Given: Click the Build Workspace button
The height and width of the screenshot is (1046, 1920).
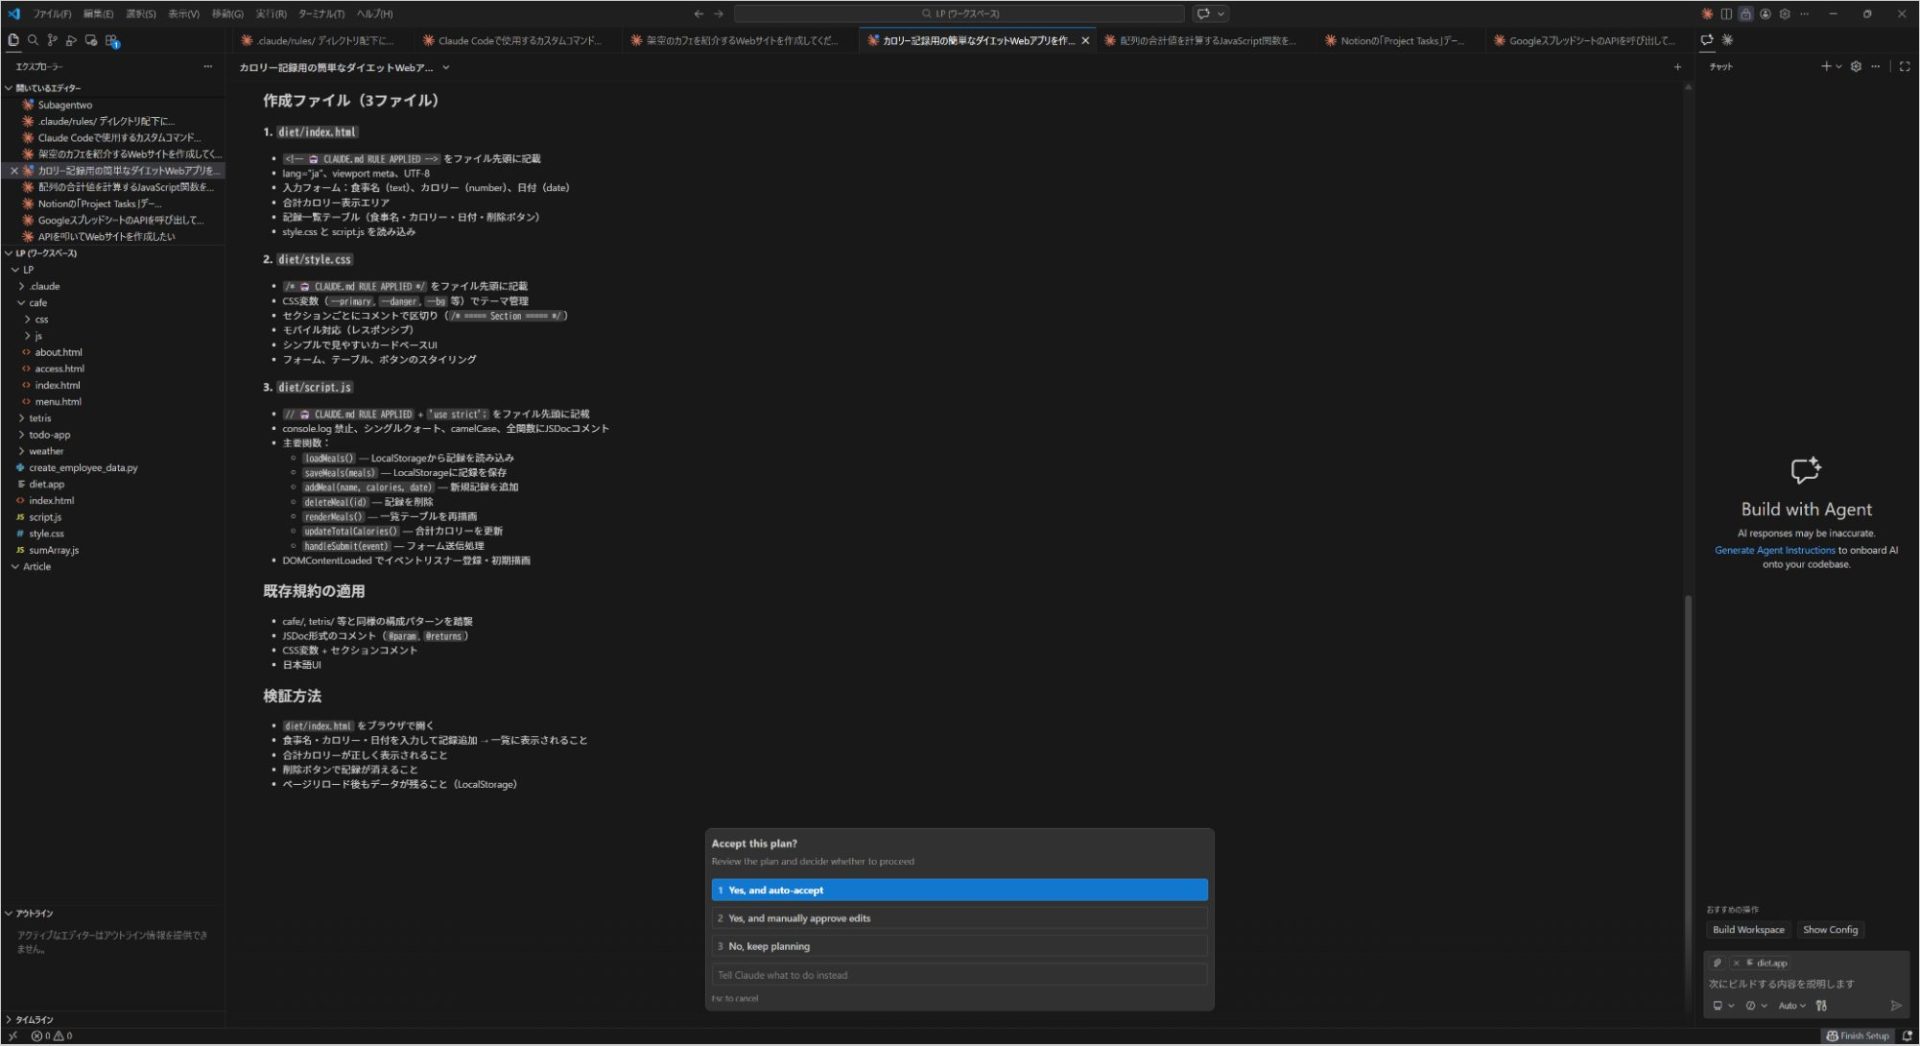Looking at the screenshot, I should (x=1747, y=930).
